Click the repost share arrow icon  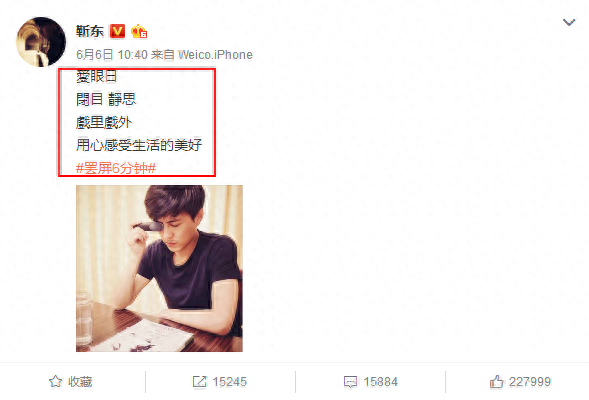[x=199, y=382]
